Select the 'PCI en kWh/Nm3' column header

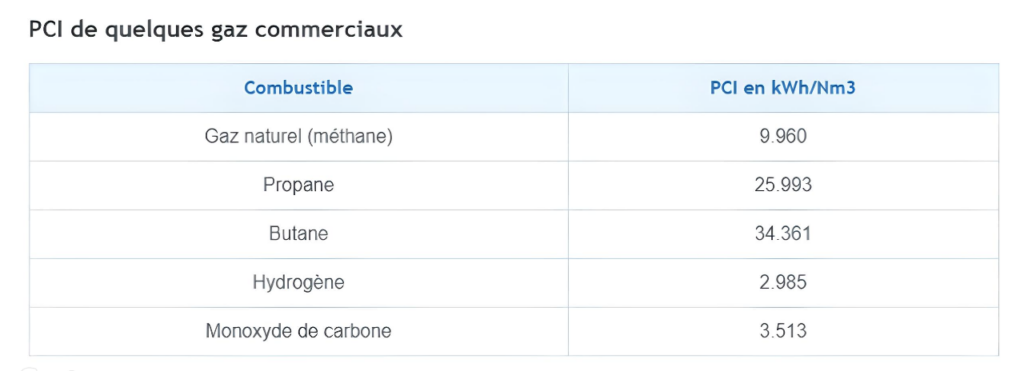782,88
